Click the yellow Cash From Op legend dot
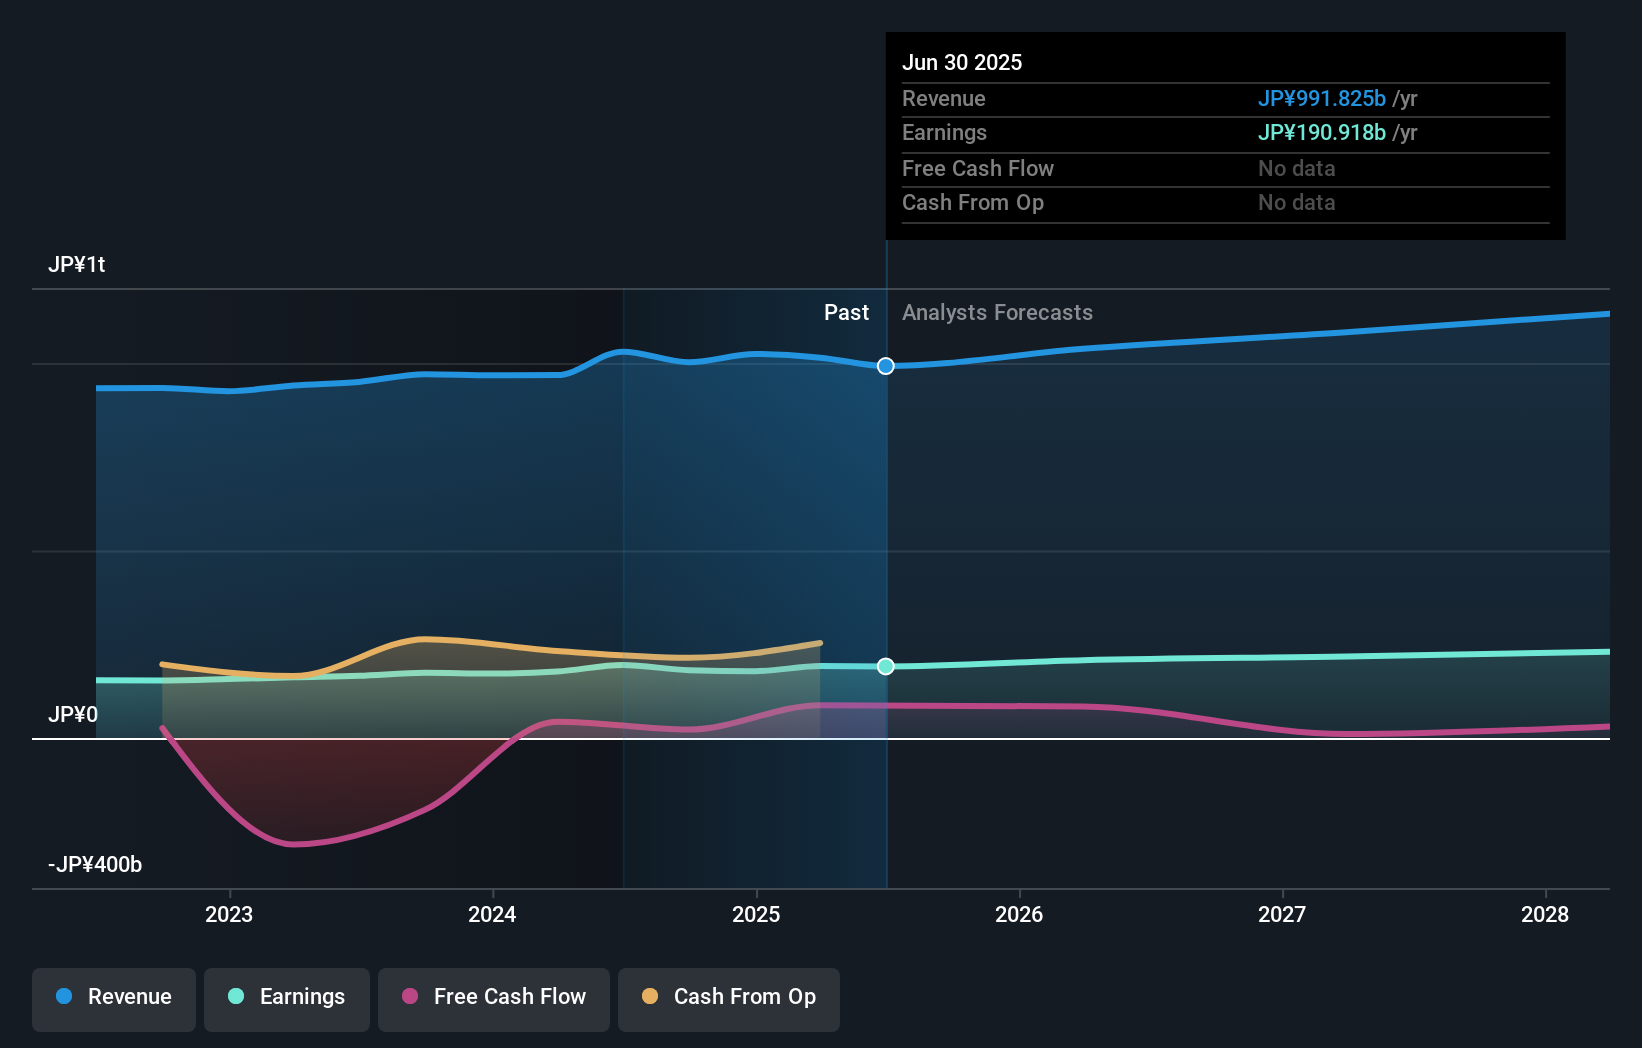The image size is (1642, 1048). click(650, 997)
